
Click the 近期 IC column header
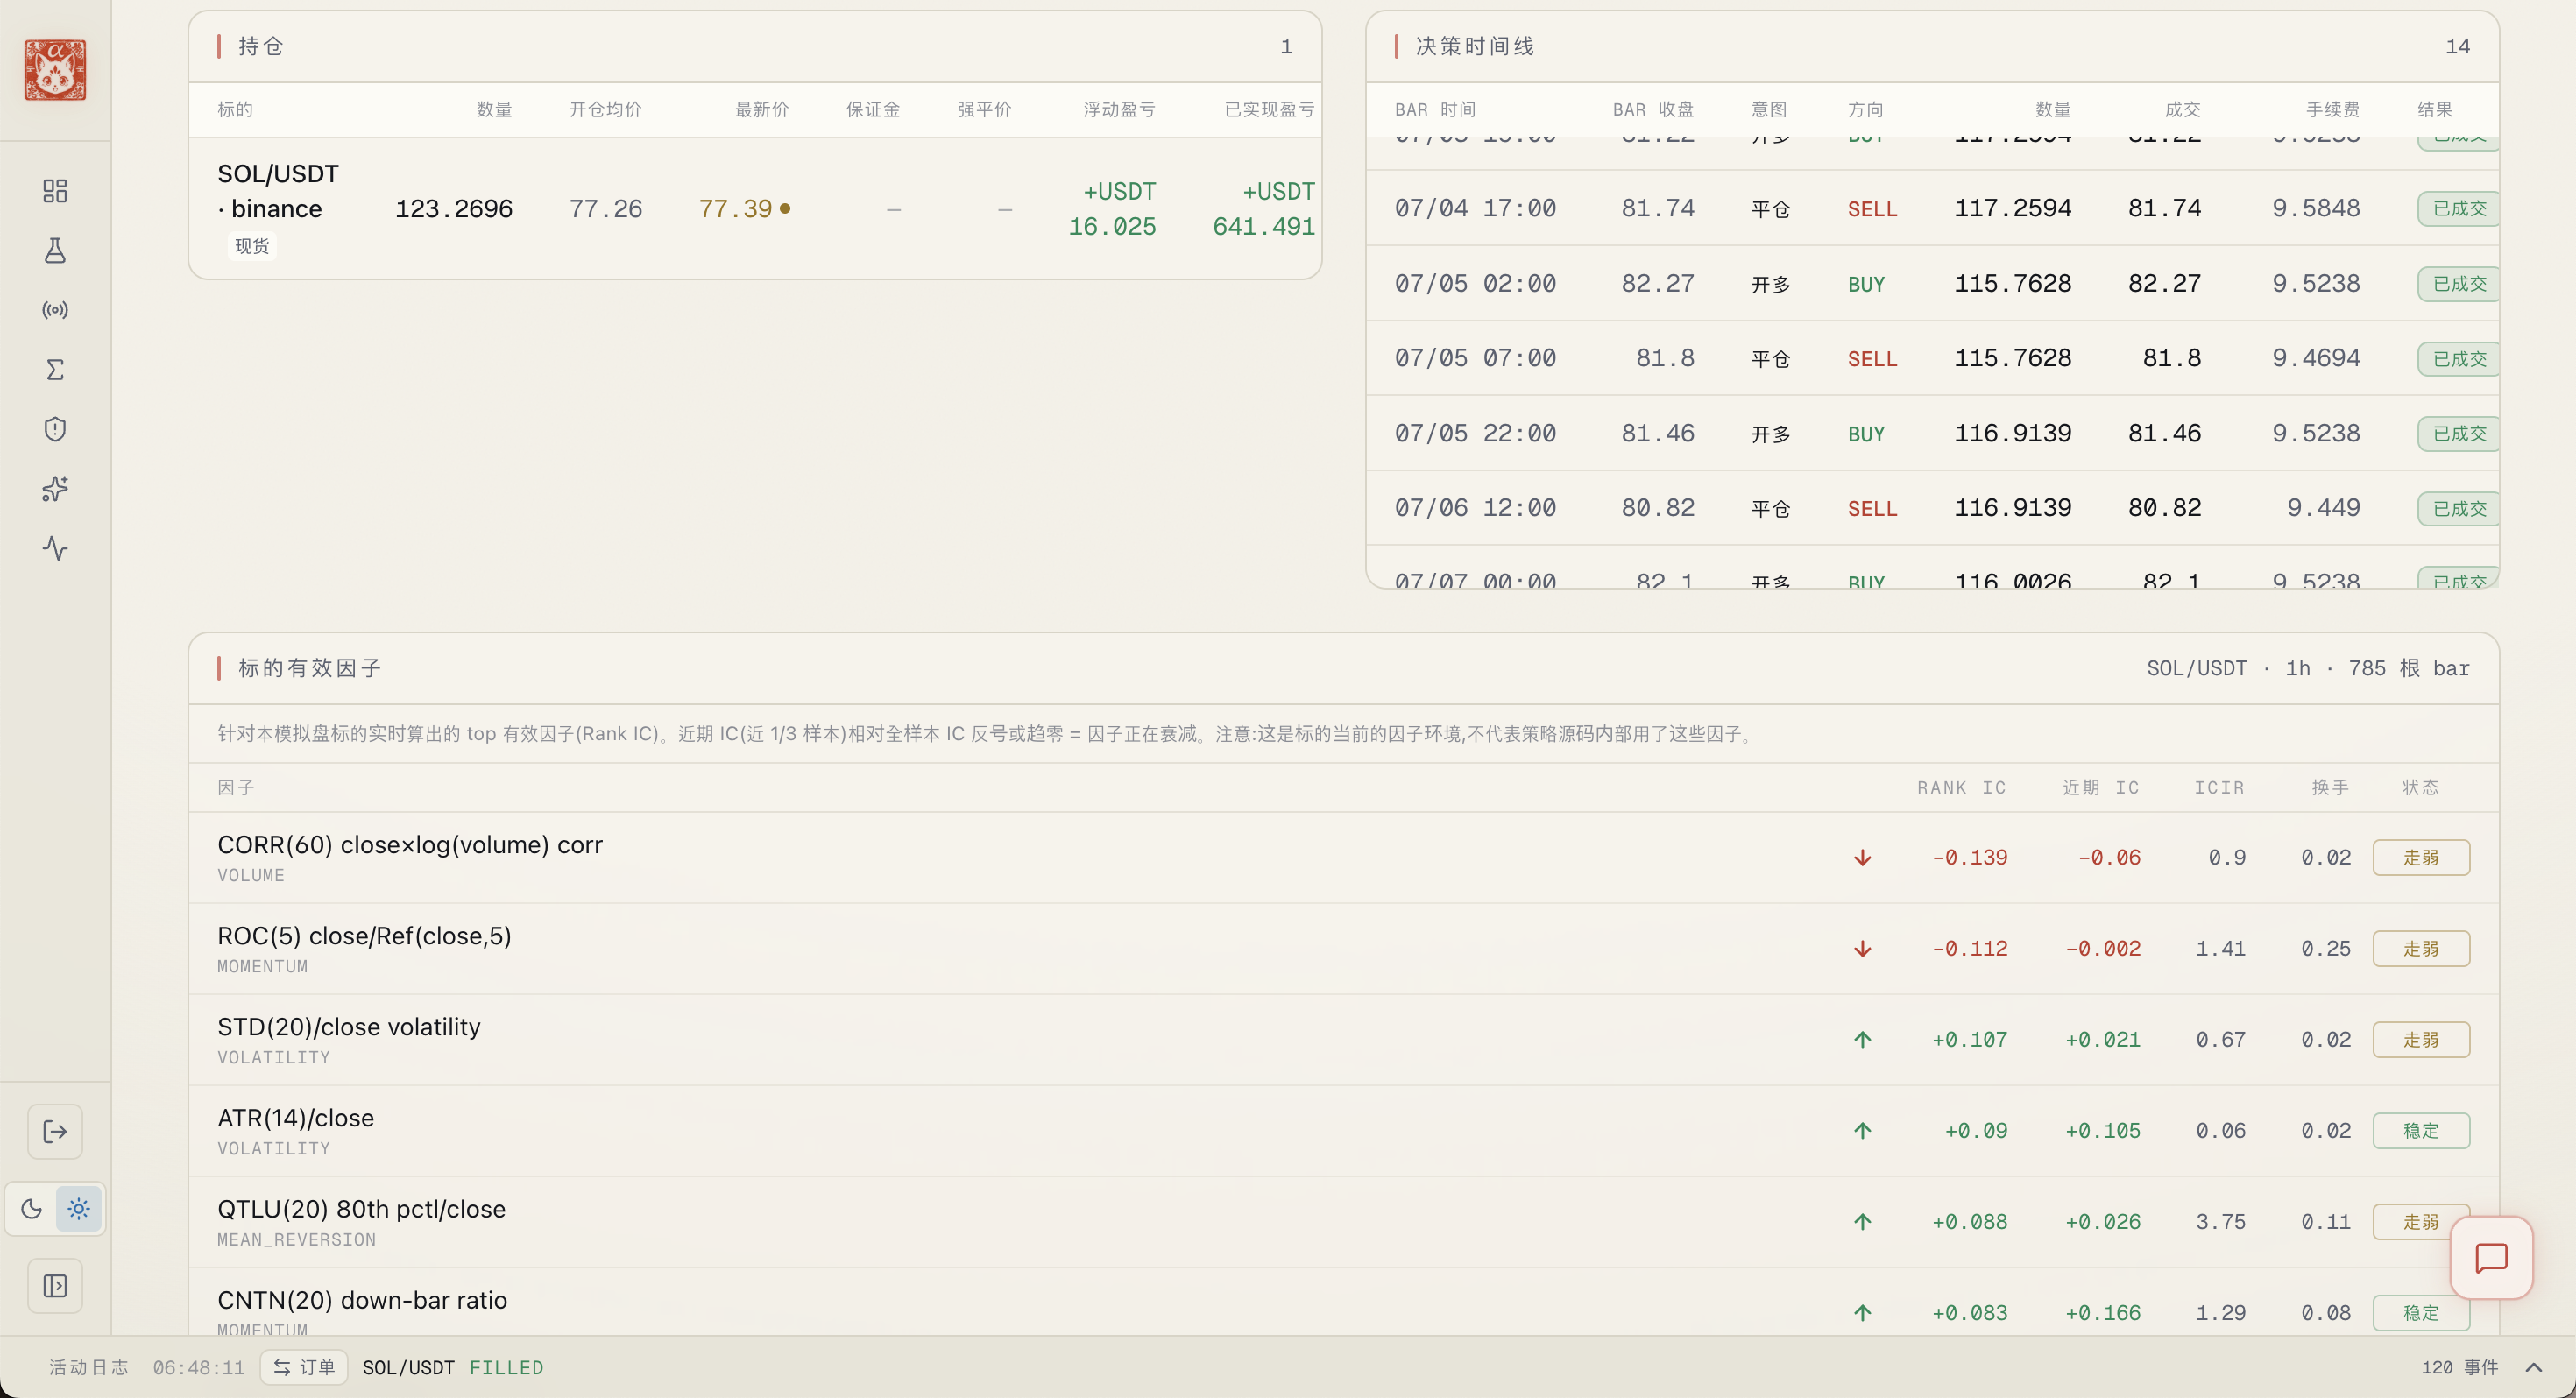[x=2101, y=788]
